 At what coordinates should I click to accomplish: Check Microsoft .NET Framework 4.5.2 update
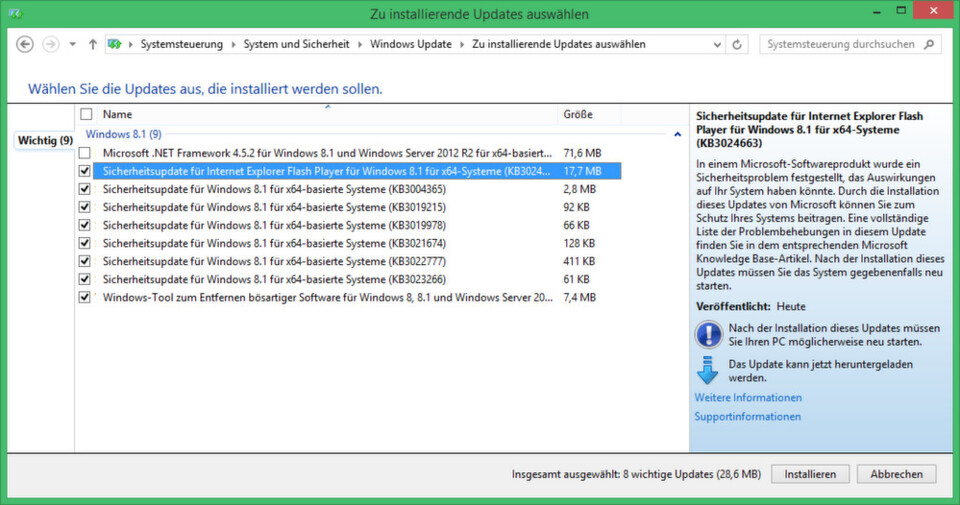point(84,153)
